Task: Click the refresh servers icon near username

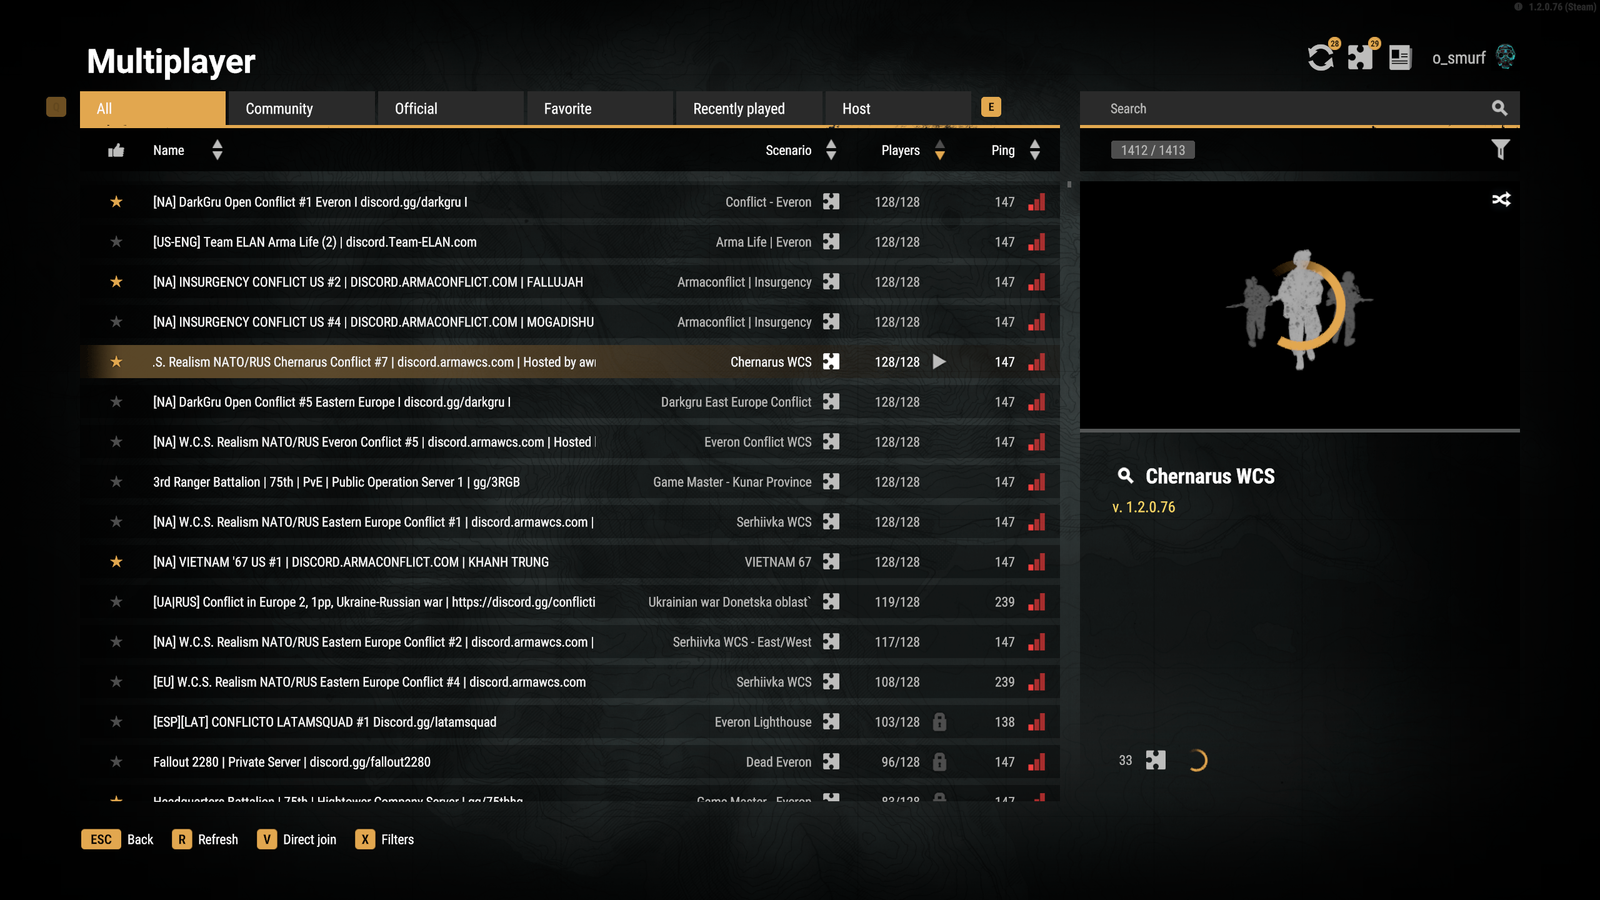Action: point(1321,58)
